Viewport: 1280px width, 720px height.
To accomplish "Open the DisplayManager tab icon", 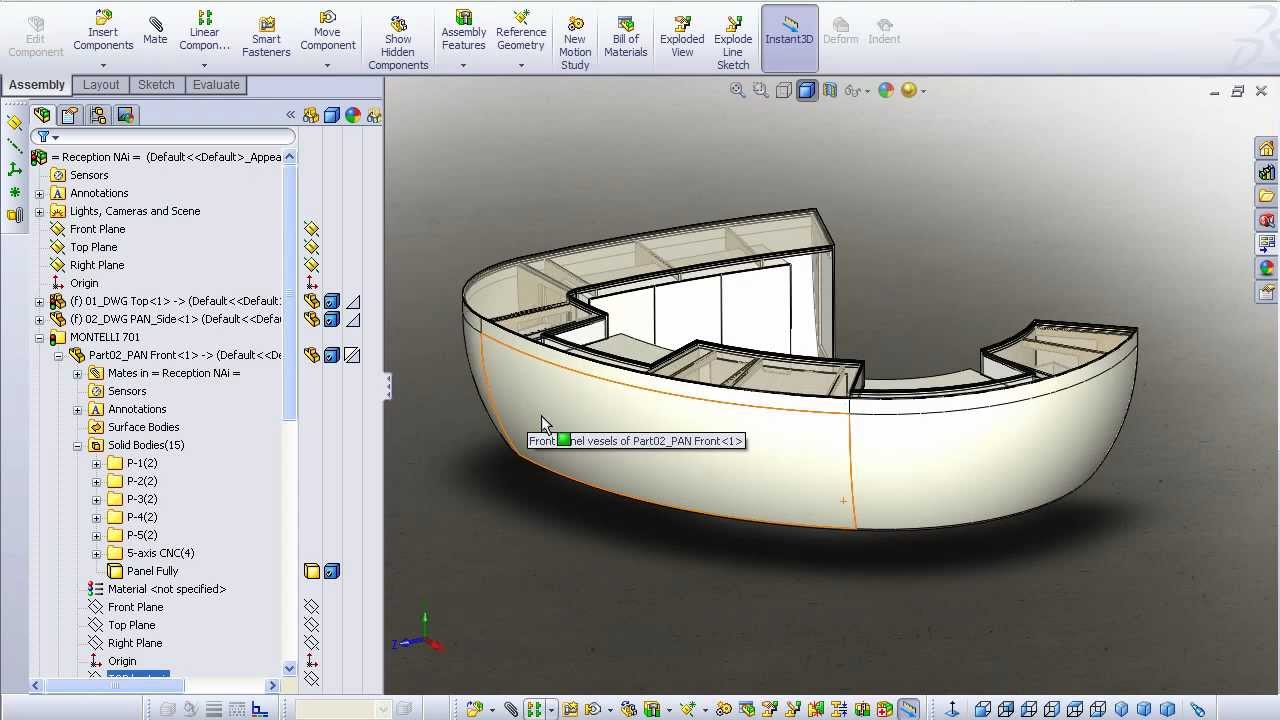I will (125, 115).
